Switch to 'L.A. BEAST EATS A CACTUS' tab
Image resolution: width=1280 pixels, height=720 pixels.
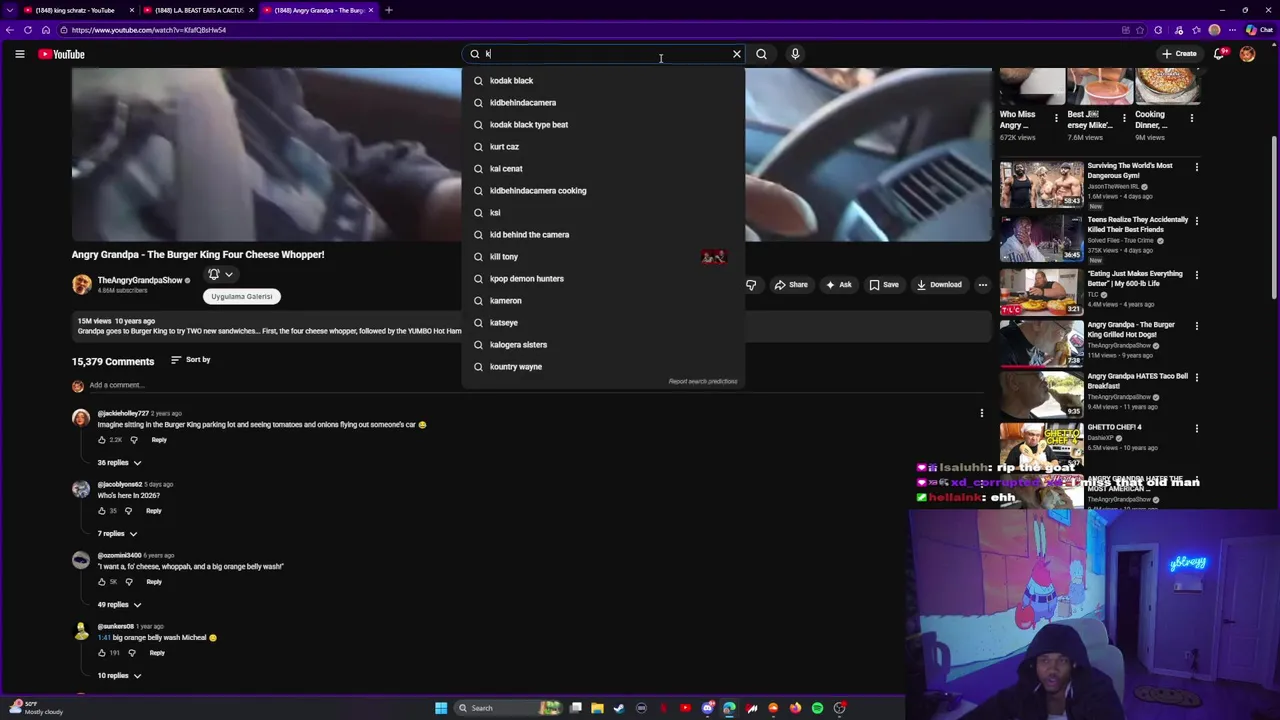click(196, 10)
